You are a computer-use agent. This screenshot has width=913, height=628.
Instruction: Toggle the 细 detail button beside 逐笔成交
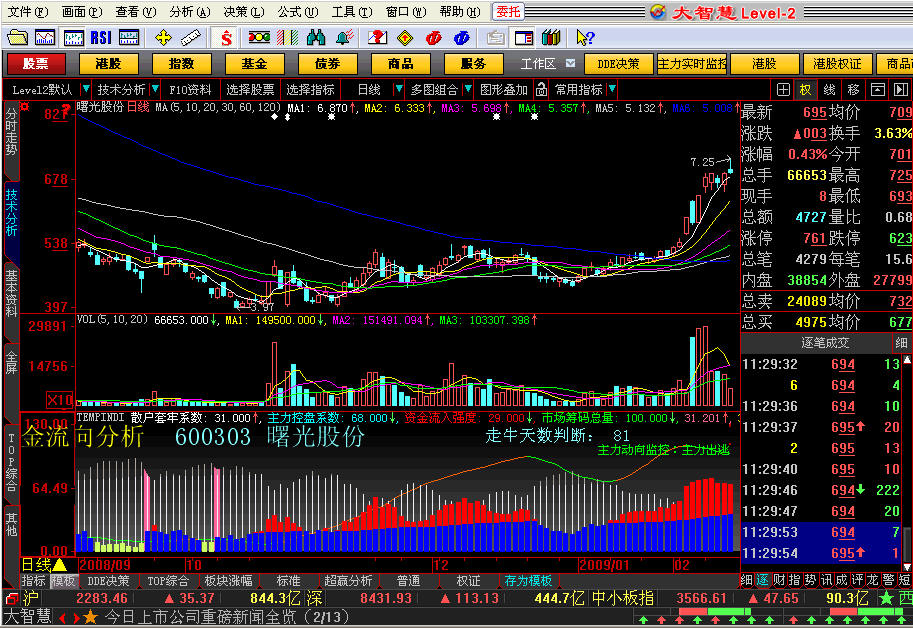pos(901,343)
